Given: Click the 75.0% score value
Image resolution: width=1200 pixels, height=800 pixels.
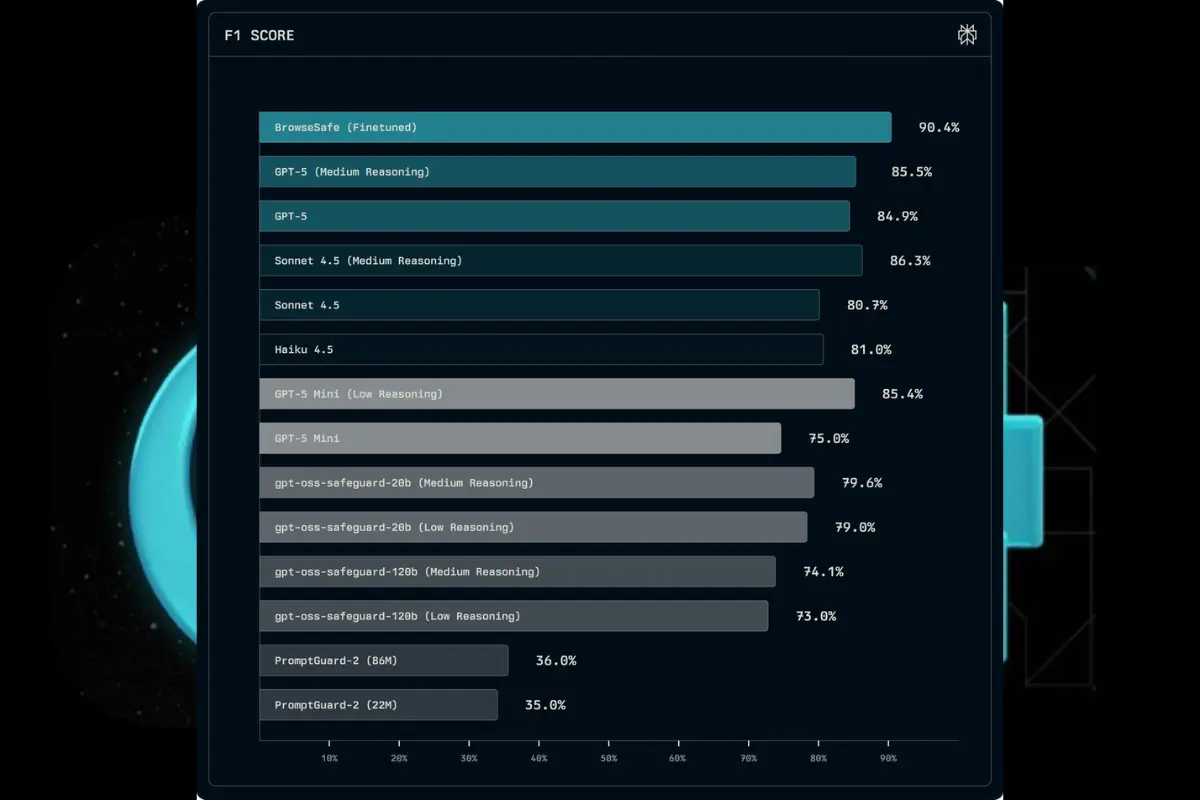Looking at the screenshot, I should tap(829, 438).
